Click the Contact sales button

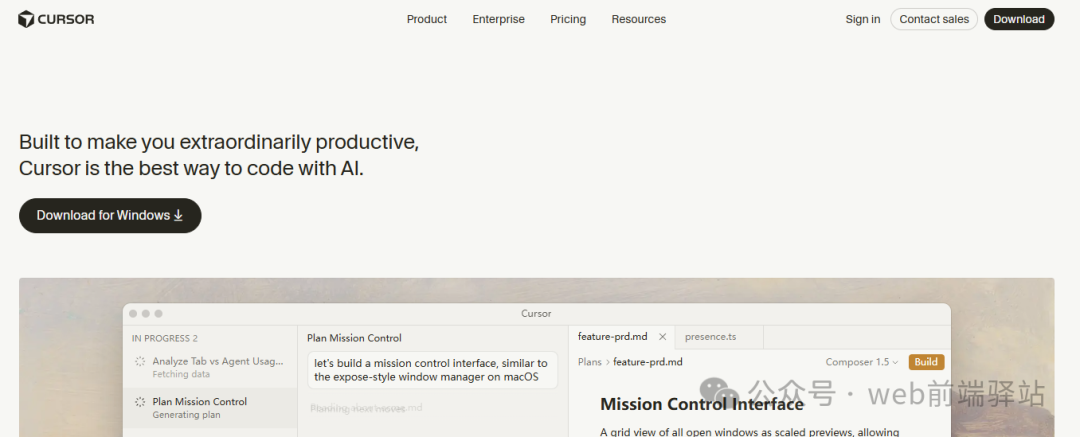click(x=933, y=19)
